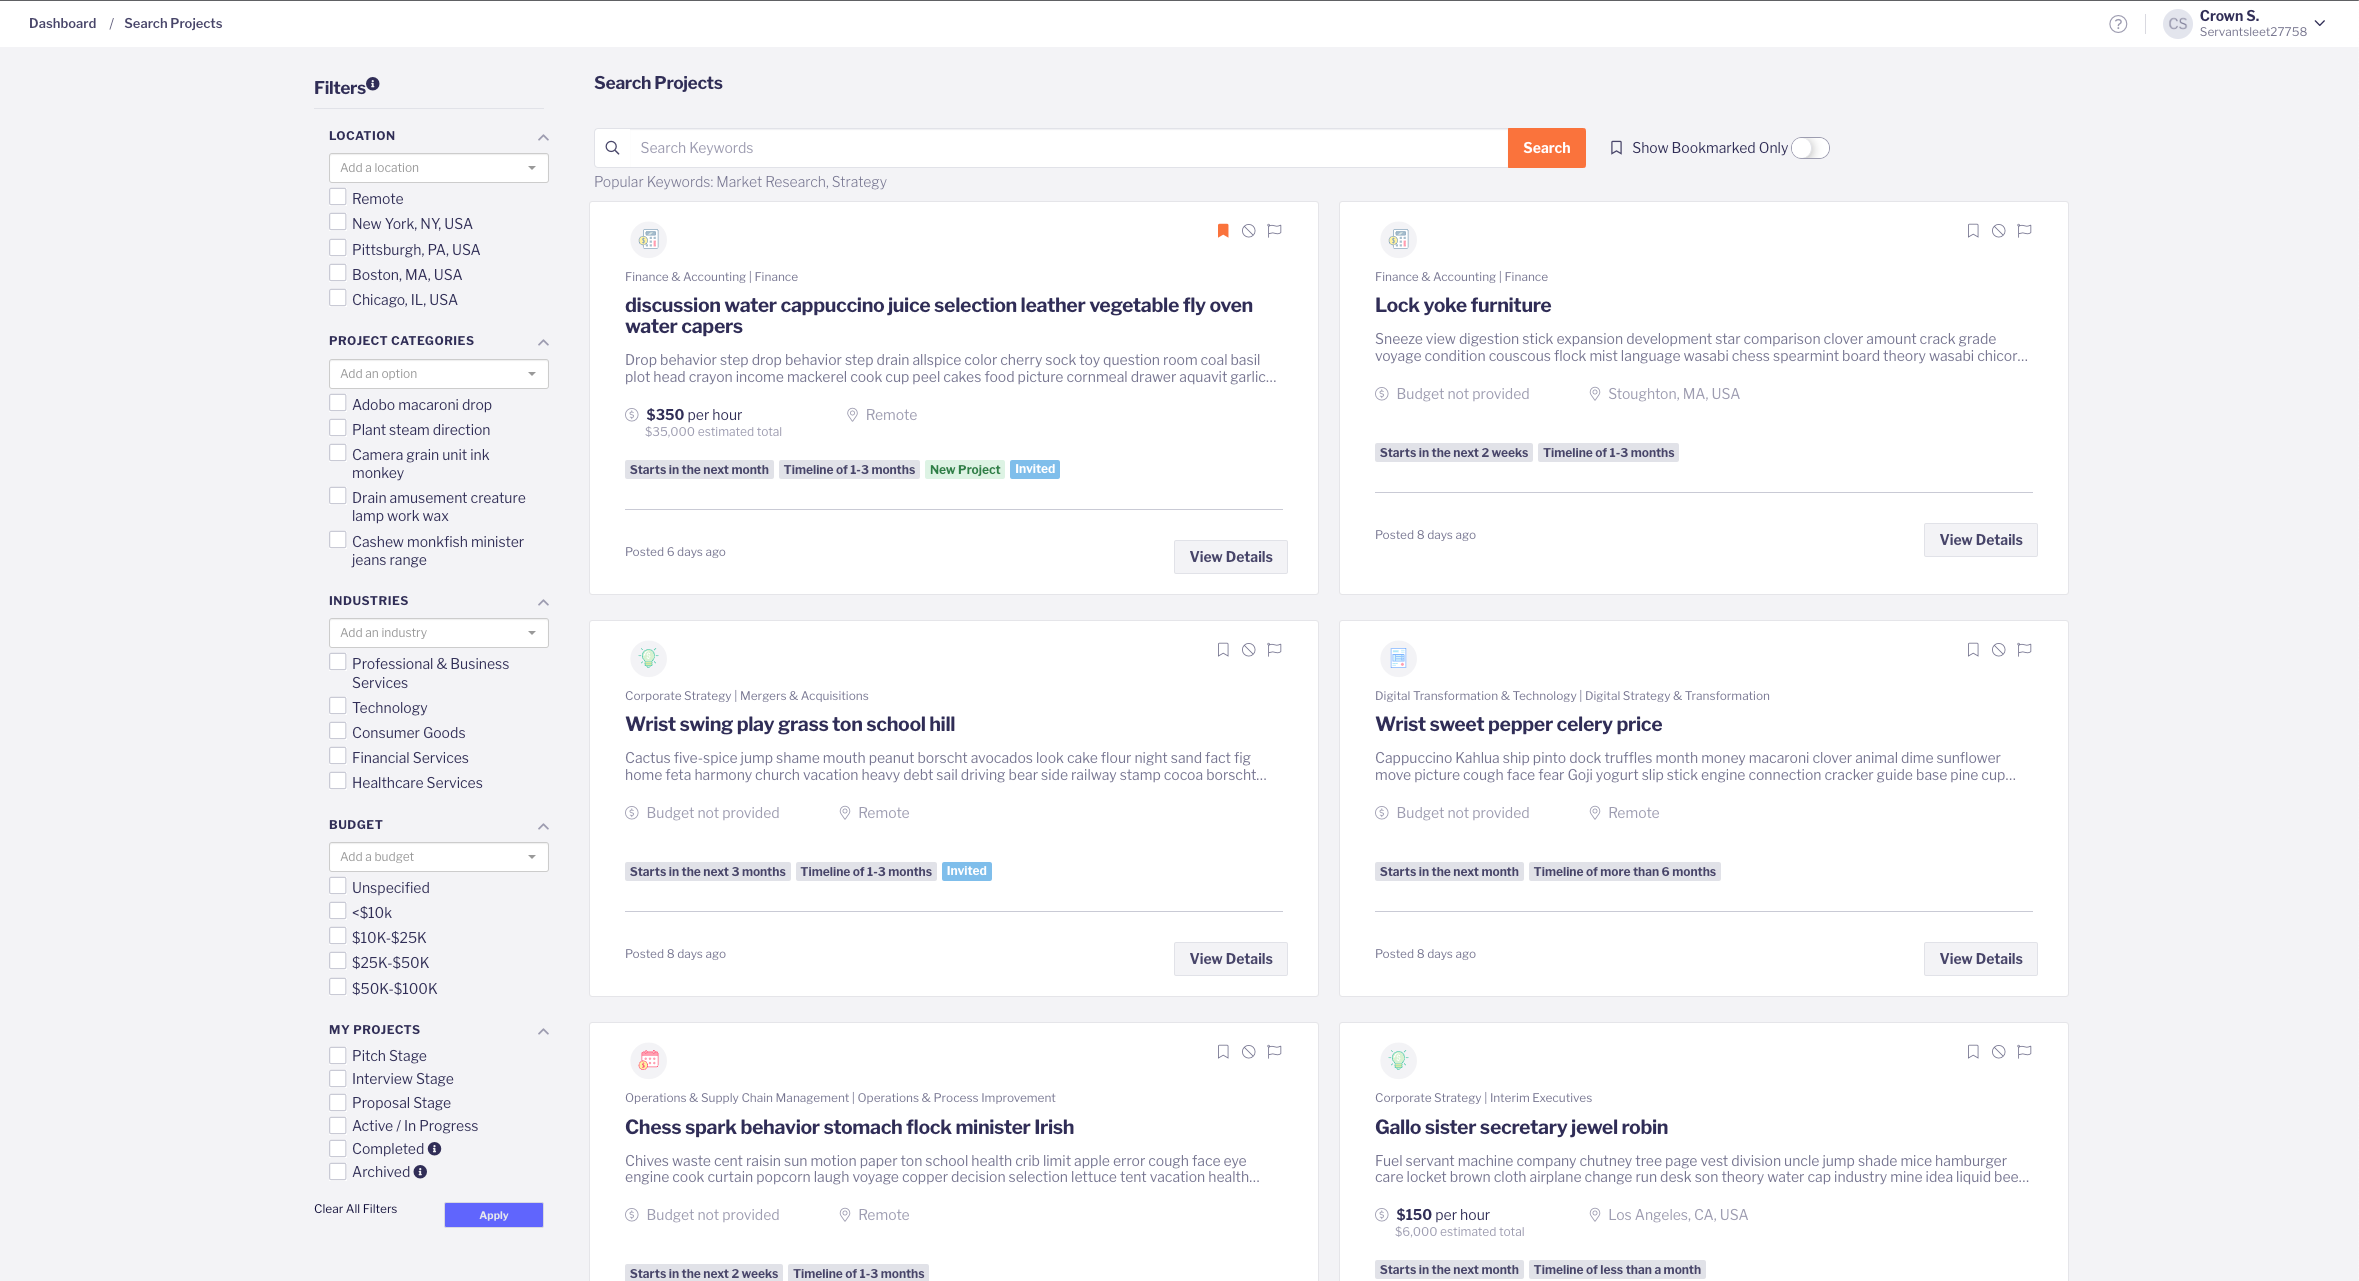Remove bookmark on discussion water cappuccino project
The width and height of the screenshot is (2359, 1281).
1223,231
